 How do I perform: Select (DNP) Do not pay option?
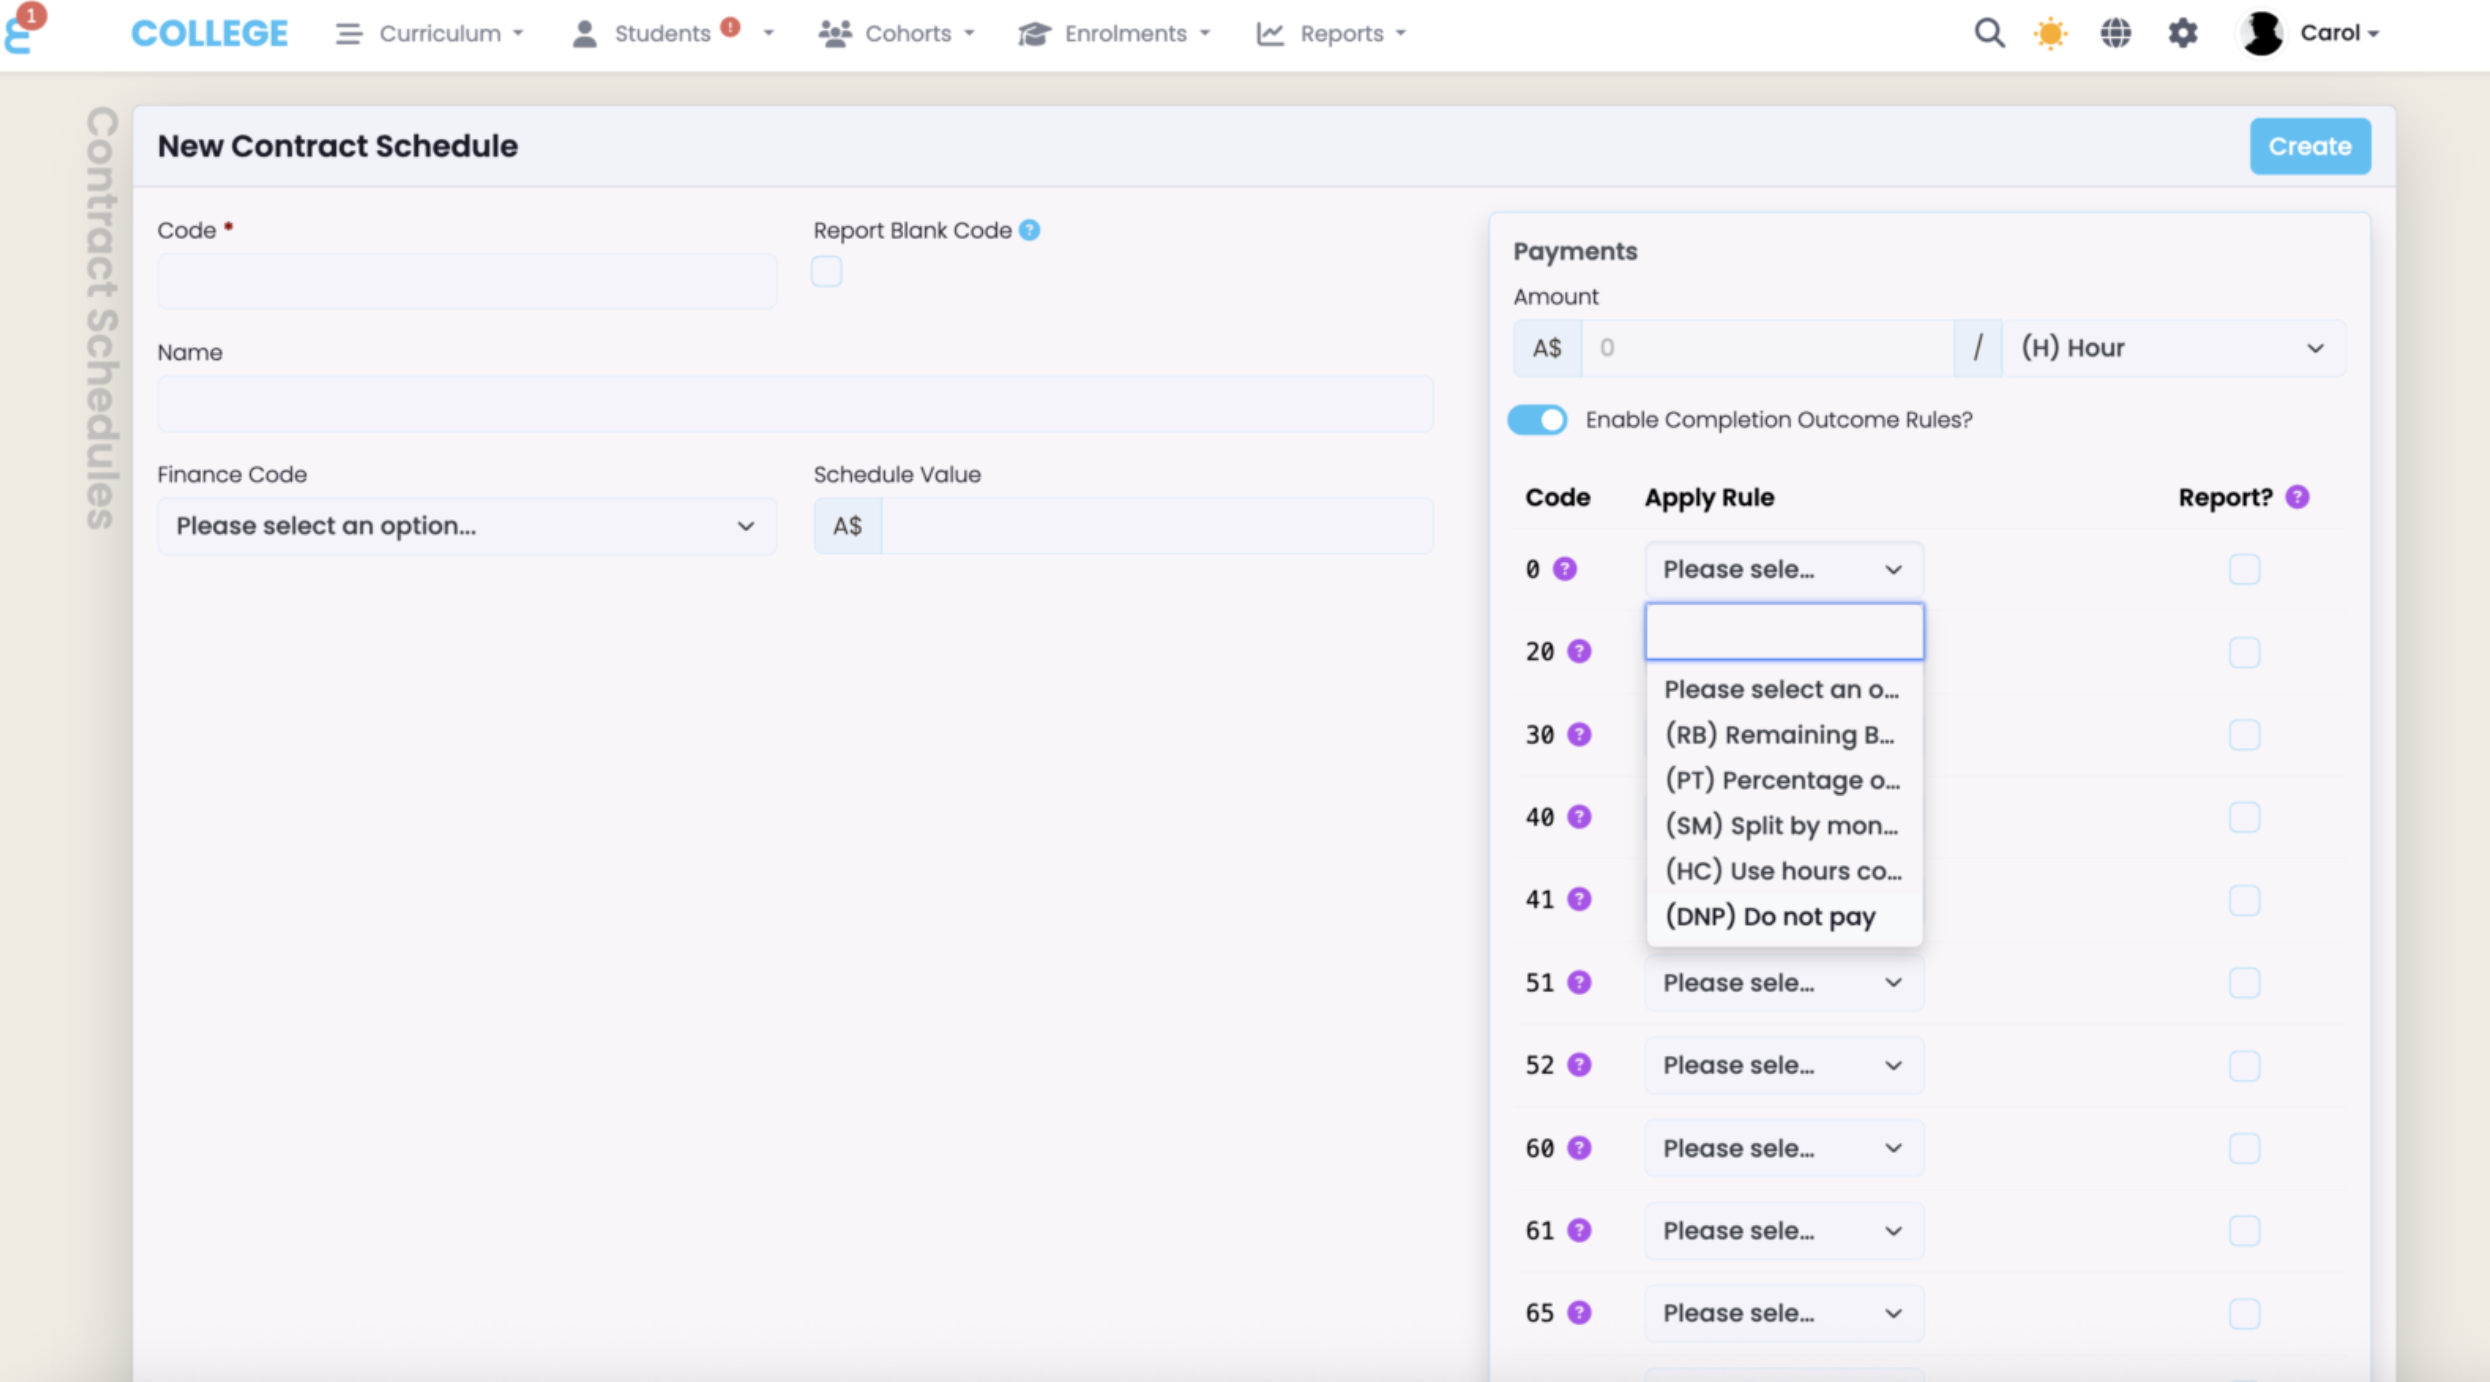point(1769,916)
